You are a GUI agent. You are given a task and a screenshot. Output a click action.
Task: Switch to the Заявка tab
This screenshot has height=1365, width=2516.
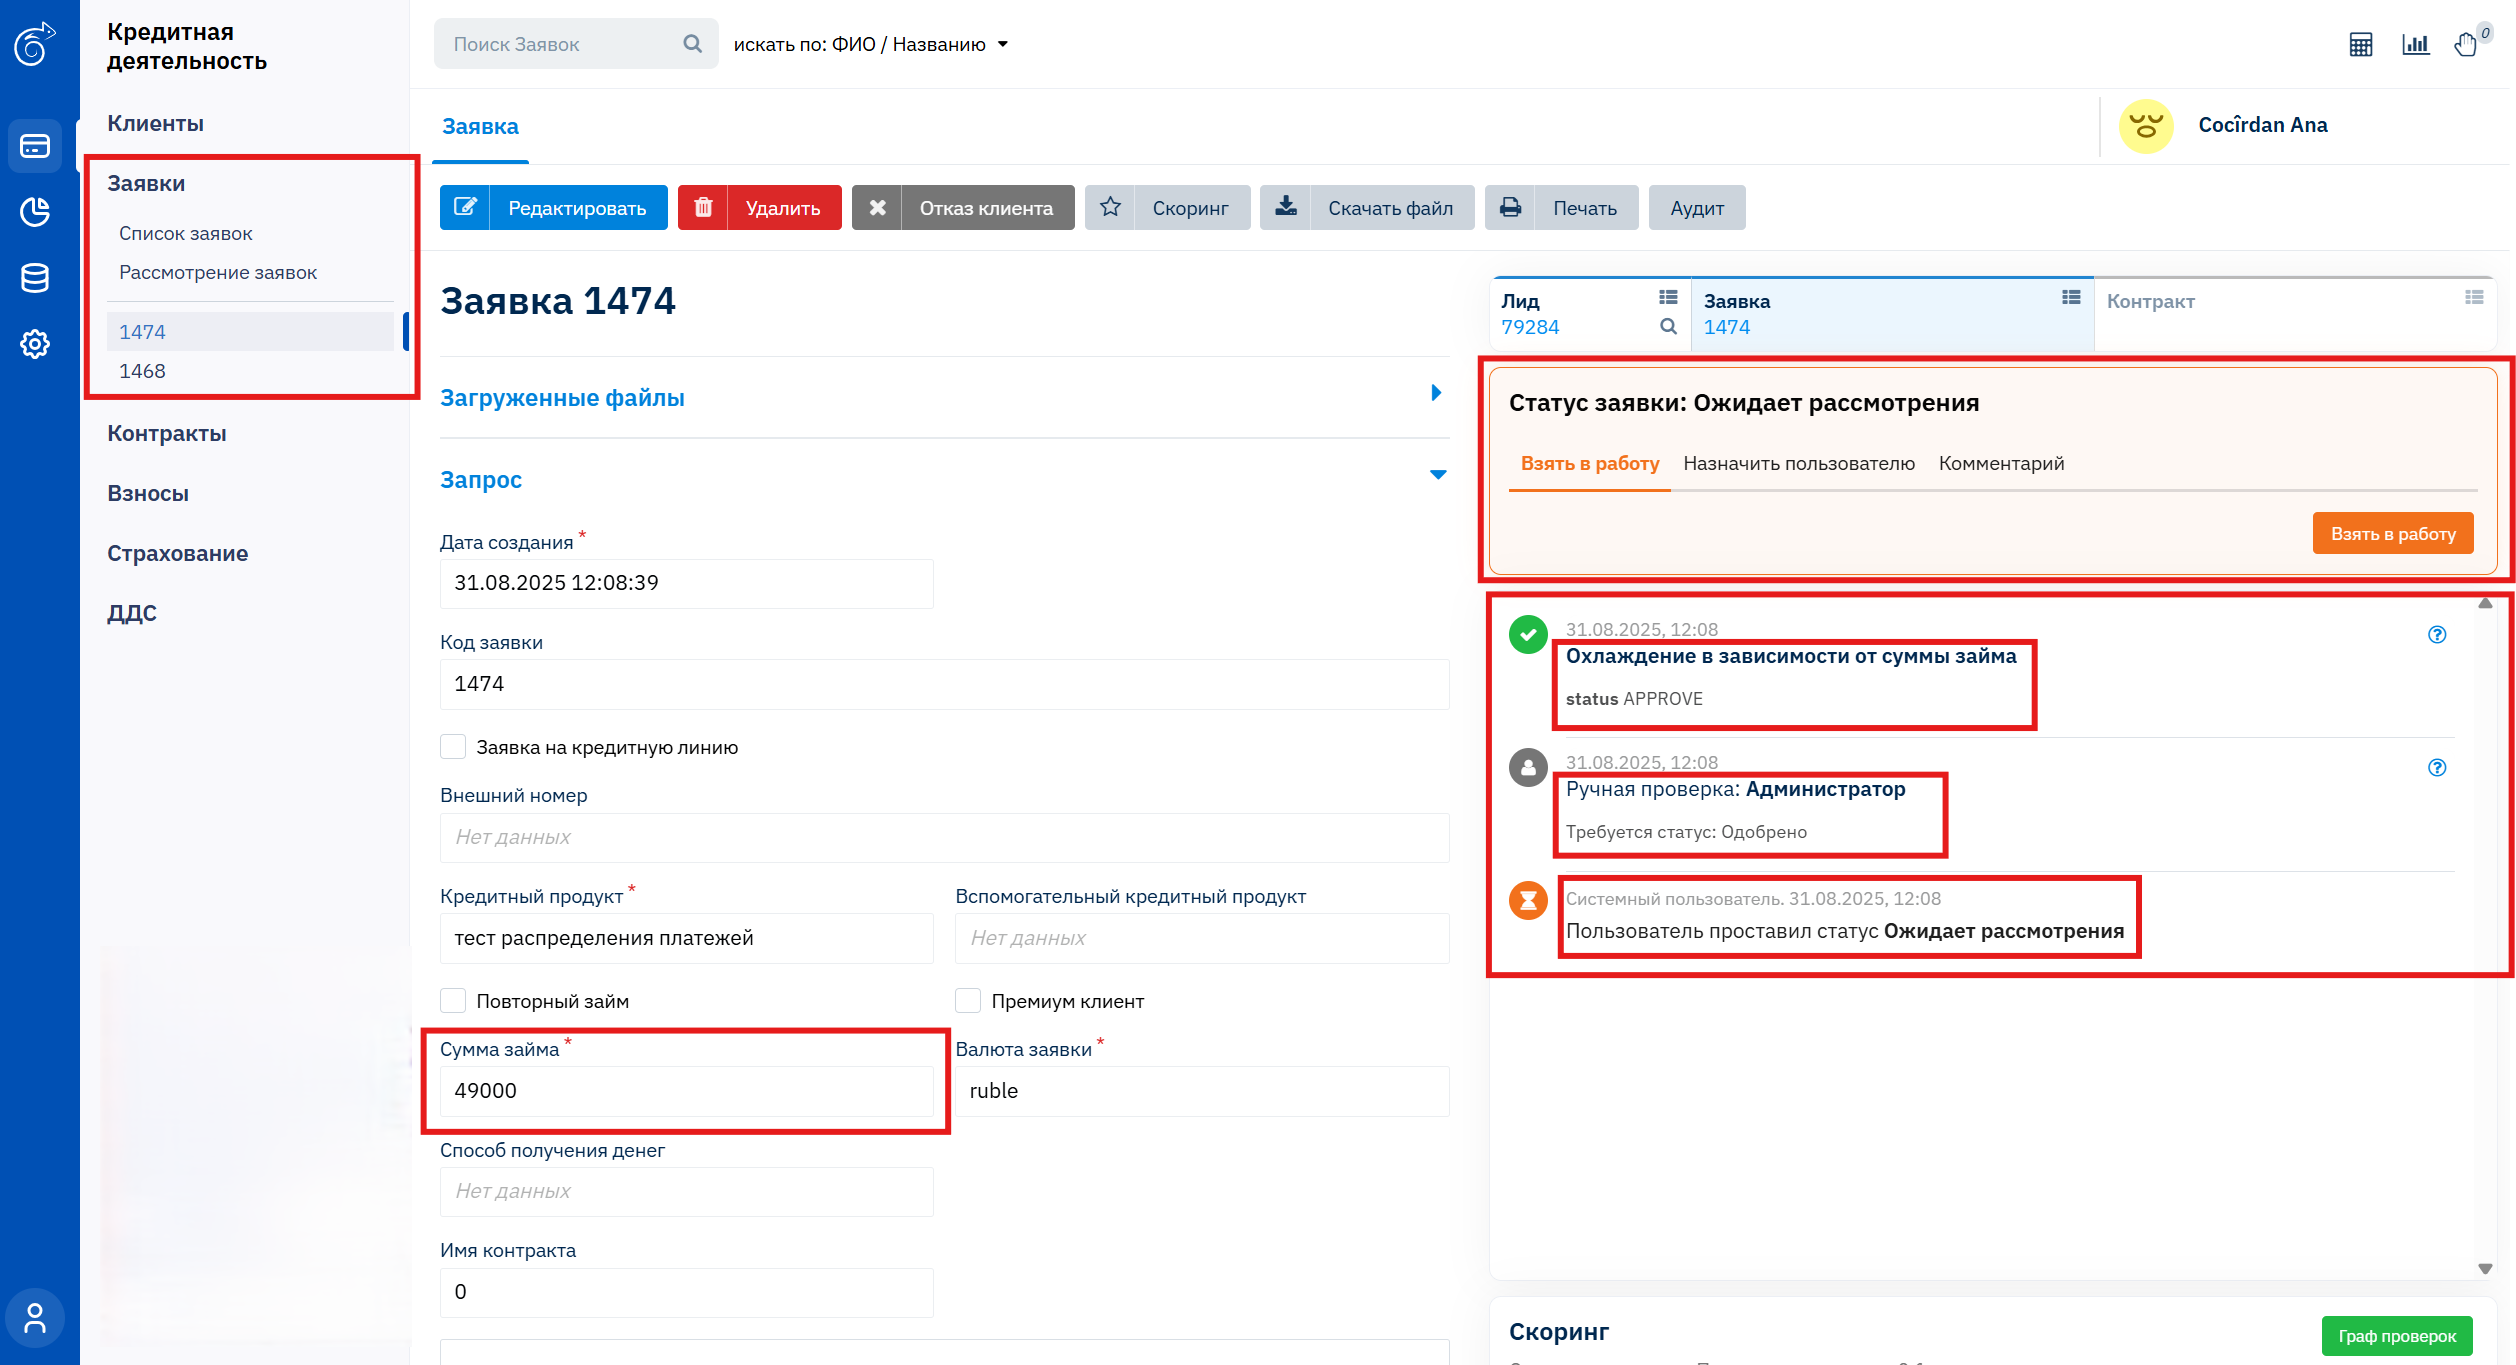(x=481, y=126)
